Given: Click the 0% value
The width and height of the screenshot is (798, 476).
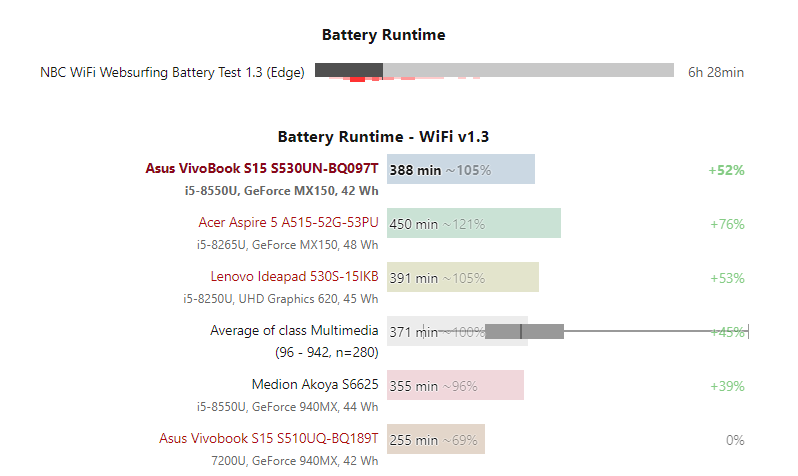Looking at the screenshot, I should pyautogui.click(x=735, y=440).
